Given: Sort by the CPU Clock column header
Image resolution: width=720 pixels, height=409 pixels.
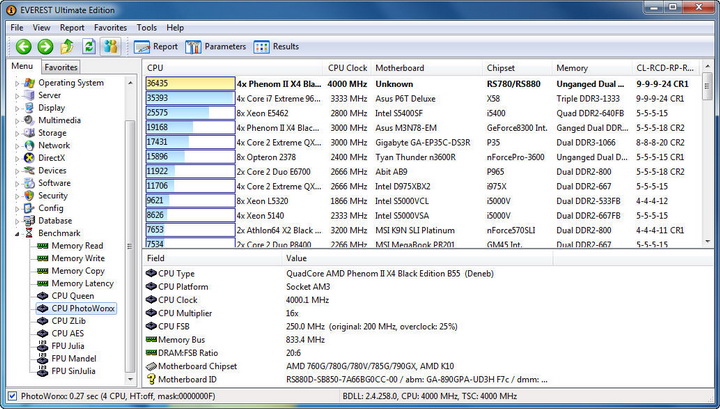Looking at the screenshot, I should pyautogui.click(x=347, y=69).
